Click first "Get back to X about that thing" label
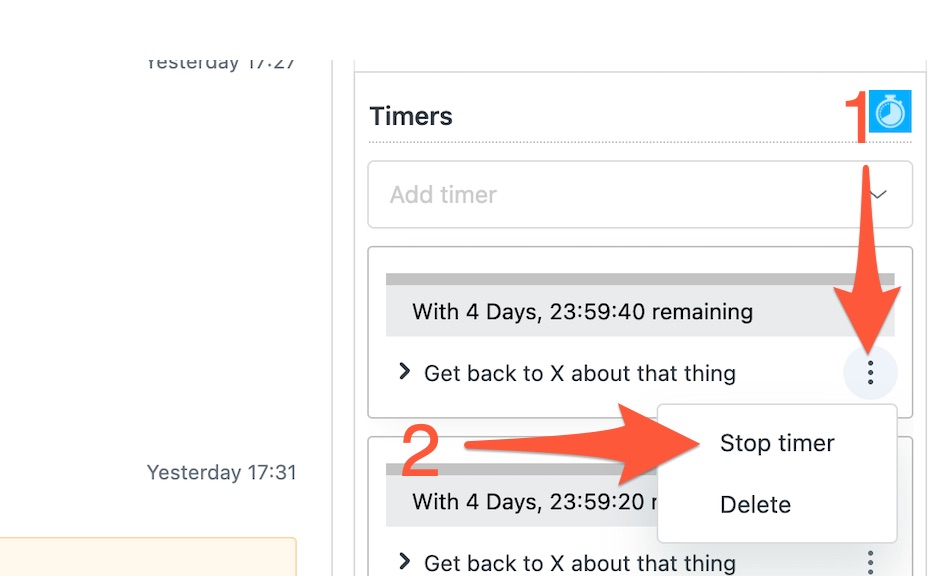Screen dimensions: 940x576 580,373
